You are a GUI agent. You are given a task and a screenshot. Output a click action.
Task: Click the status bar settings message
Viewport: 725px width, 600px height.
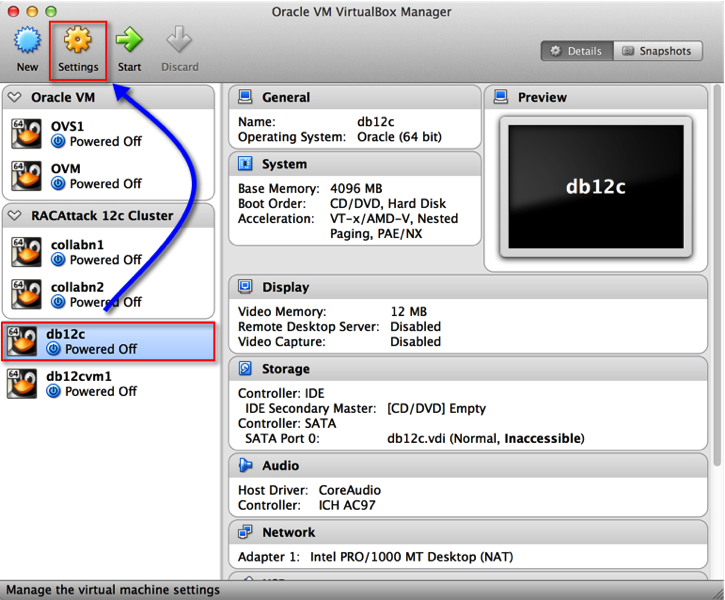tap(113, 590)
